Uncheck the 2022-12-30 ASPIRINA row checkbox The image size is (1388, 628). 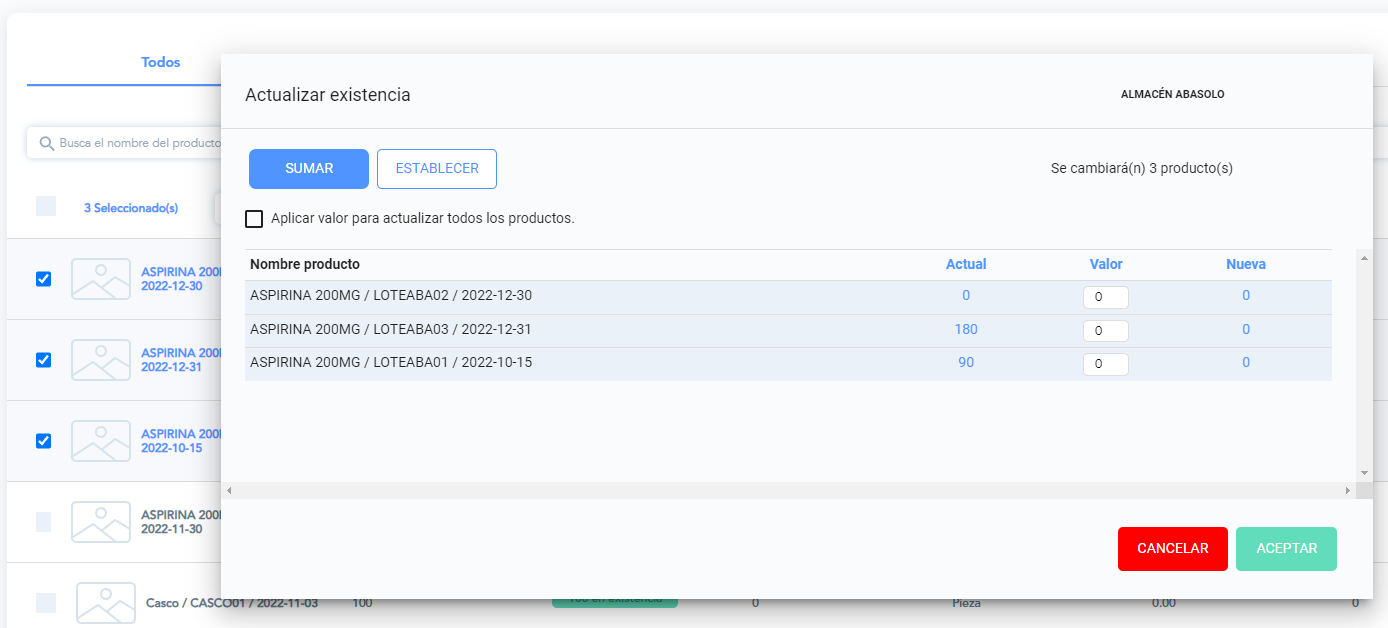click(x=43, y=279)
